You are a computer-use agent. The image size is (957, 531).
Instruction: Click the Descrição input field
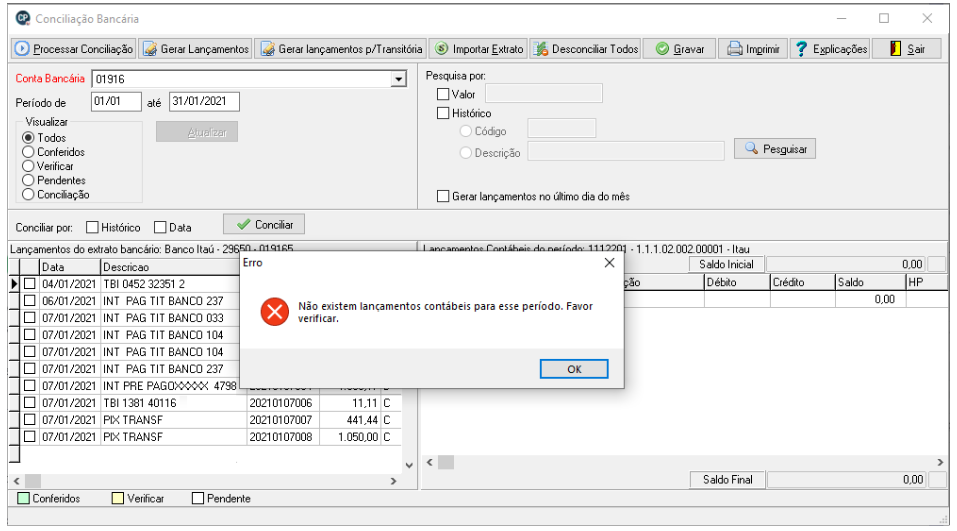(x=626, y=151)
